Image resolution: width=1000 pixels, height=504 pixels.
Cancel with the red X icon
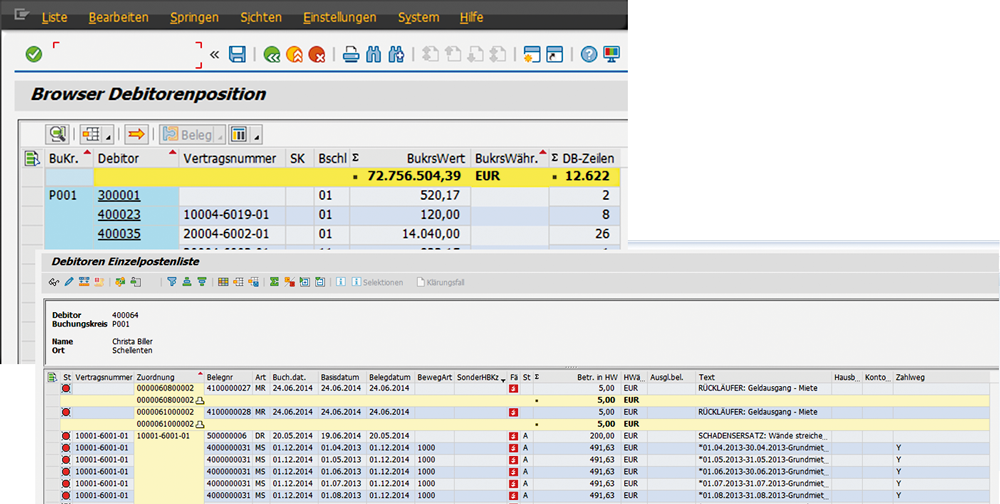(x=317, y=54)
